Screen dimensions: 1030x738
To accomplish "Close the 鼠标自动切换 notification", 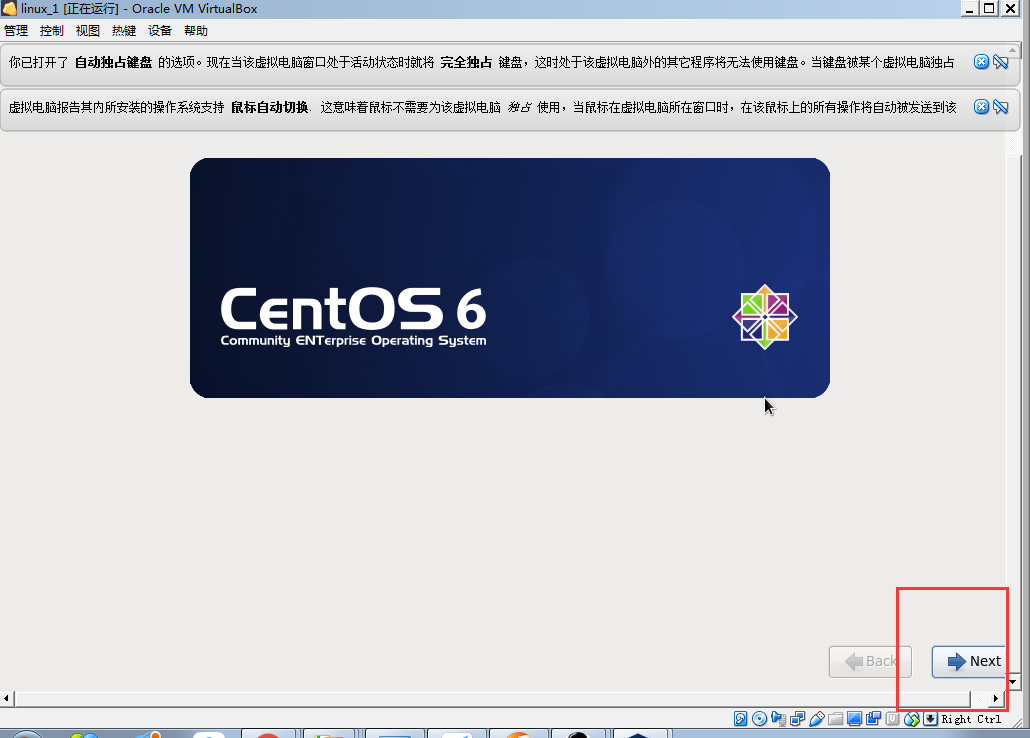I will [x=981, y=106].
